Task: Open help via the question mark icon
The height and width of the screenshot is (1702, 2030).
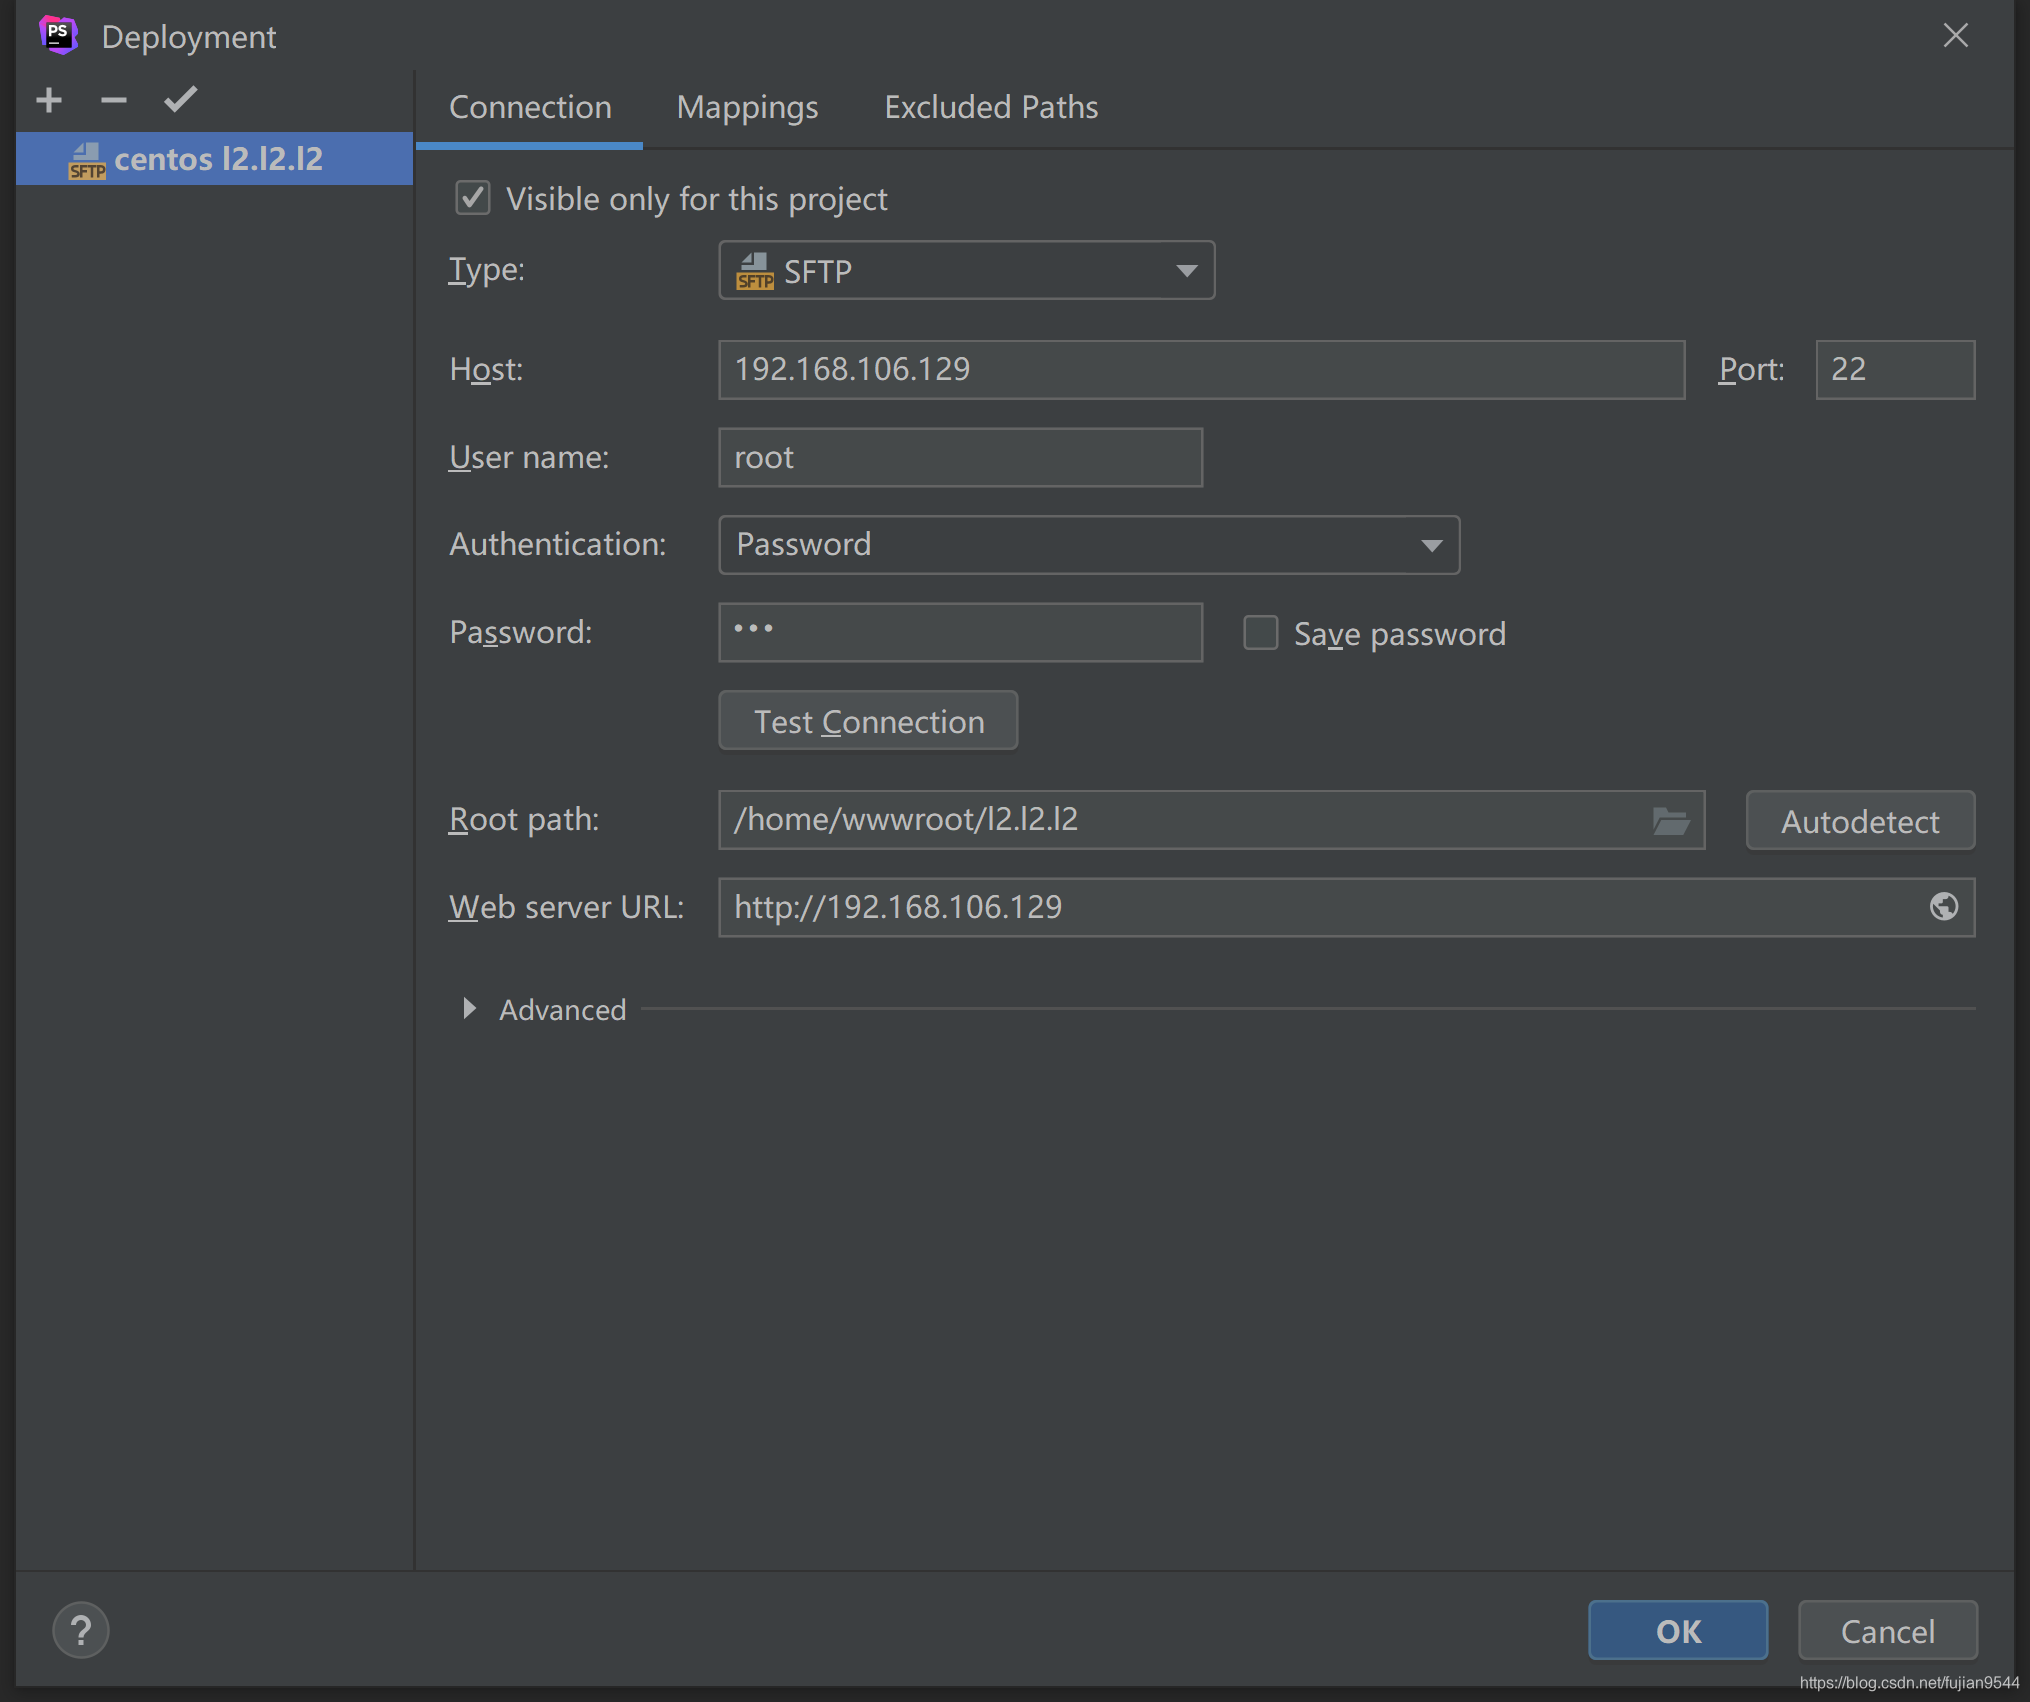Action: (81, 1630)
